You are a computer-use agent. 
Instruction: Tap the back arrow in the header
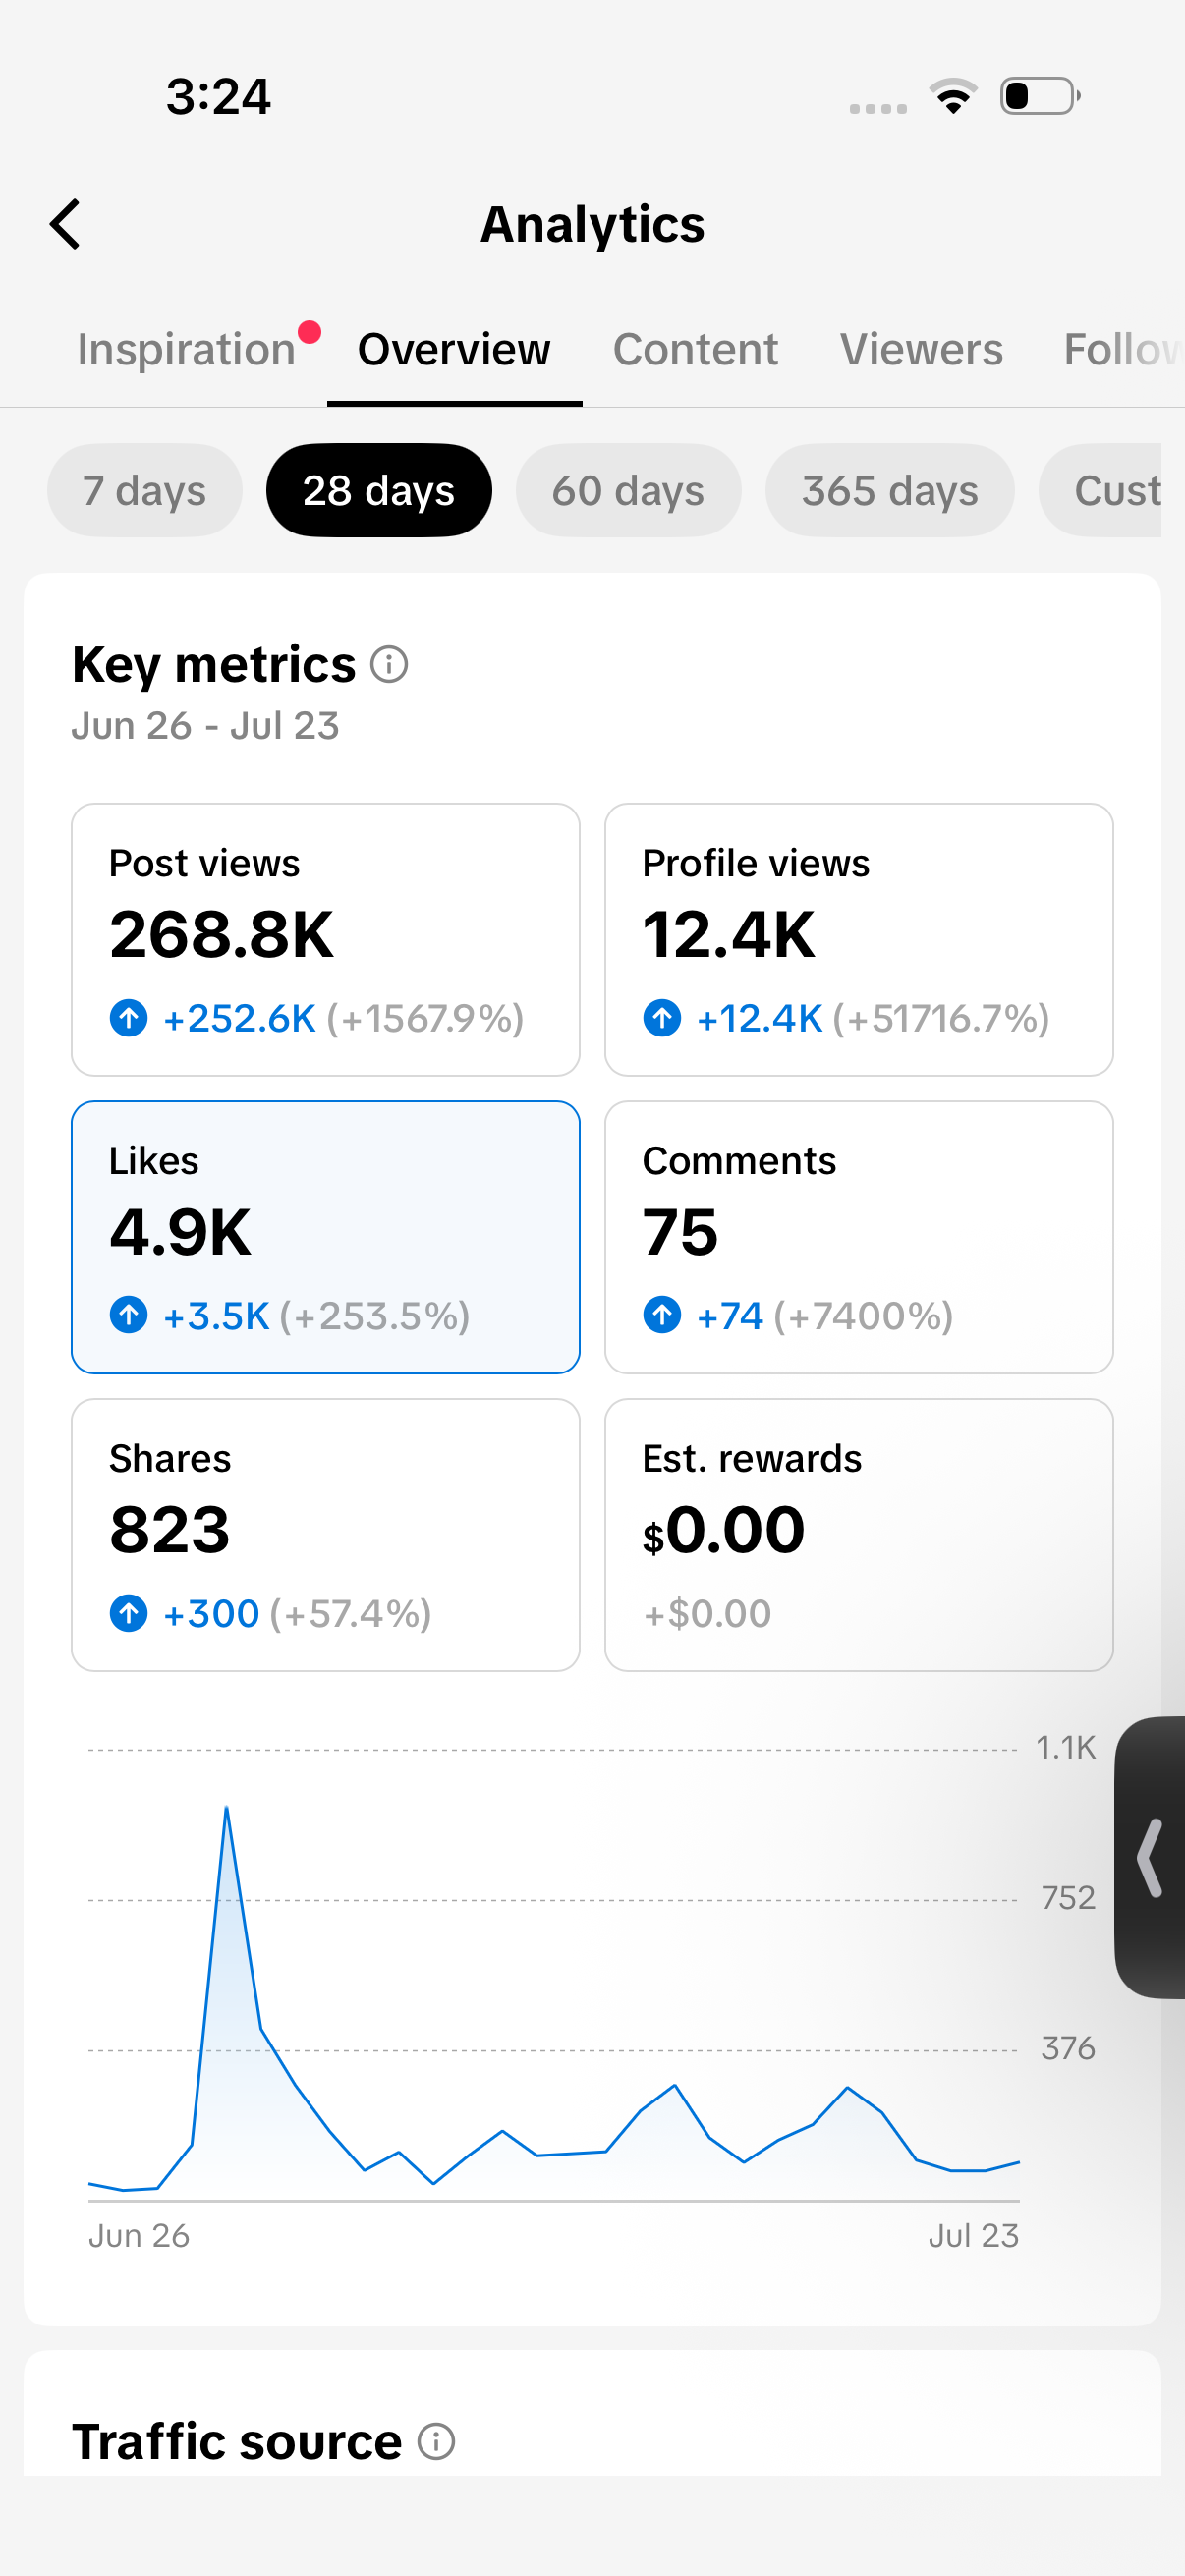coord(65,224)
